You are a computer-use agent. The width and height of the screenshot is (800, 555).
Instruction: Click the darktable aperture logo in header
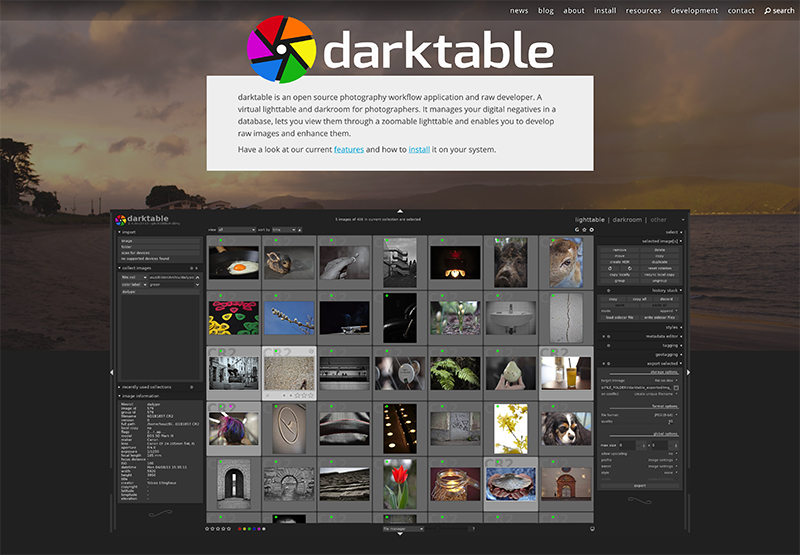(x=282, y=49)
